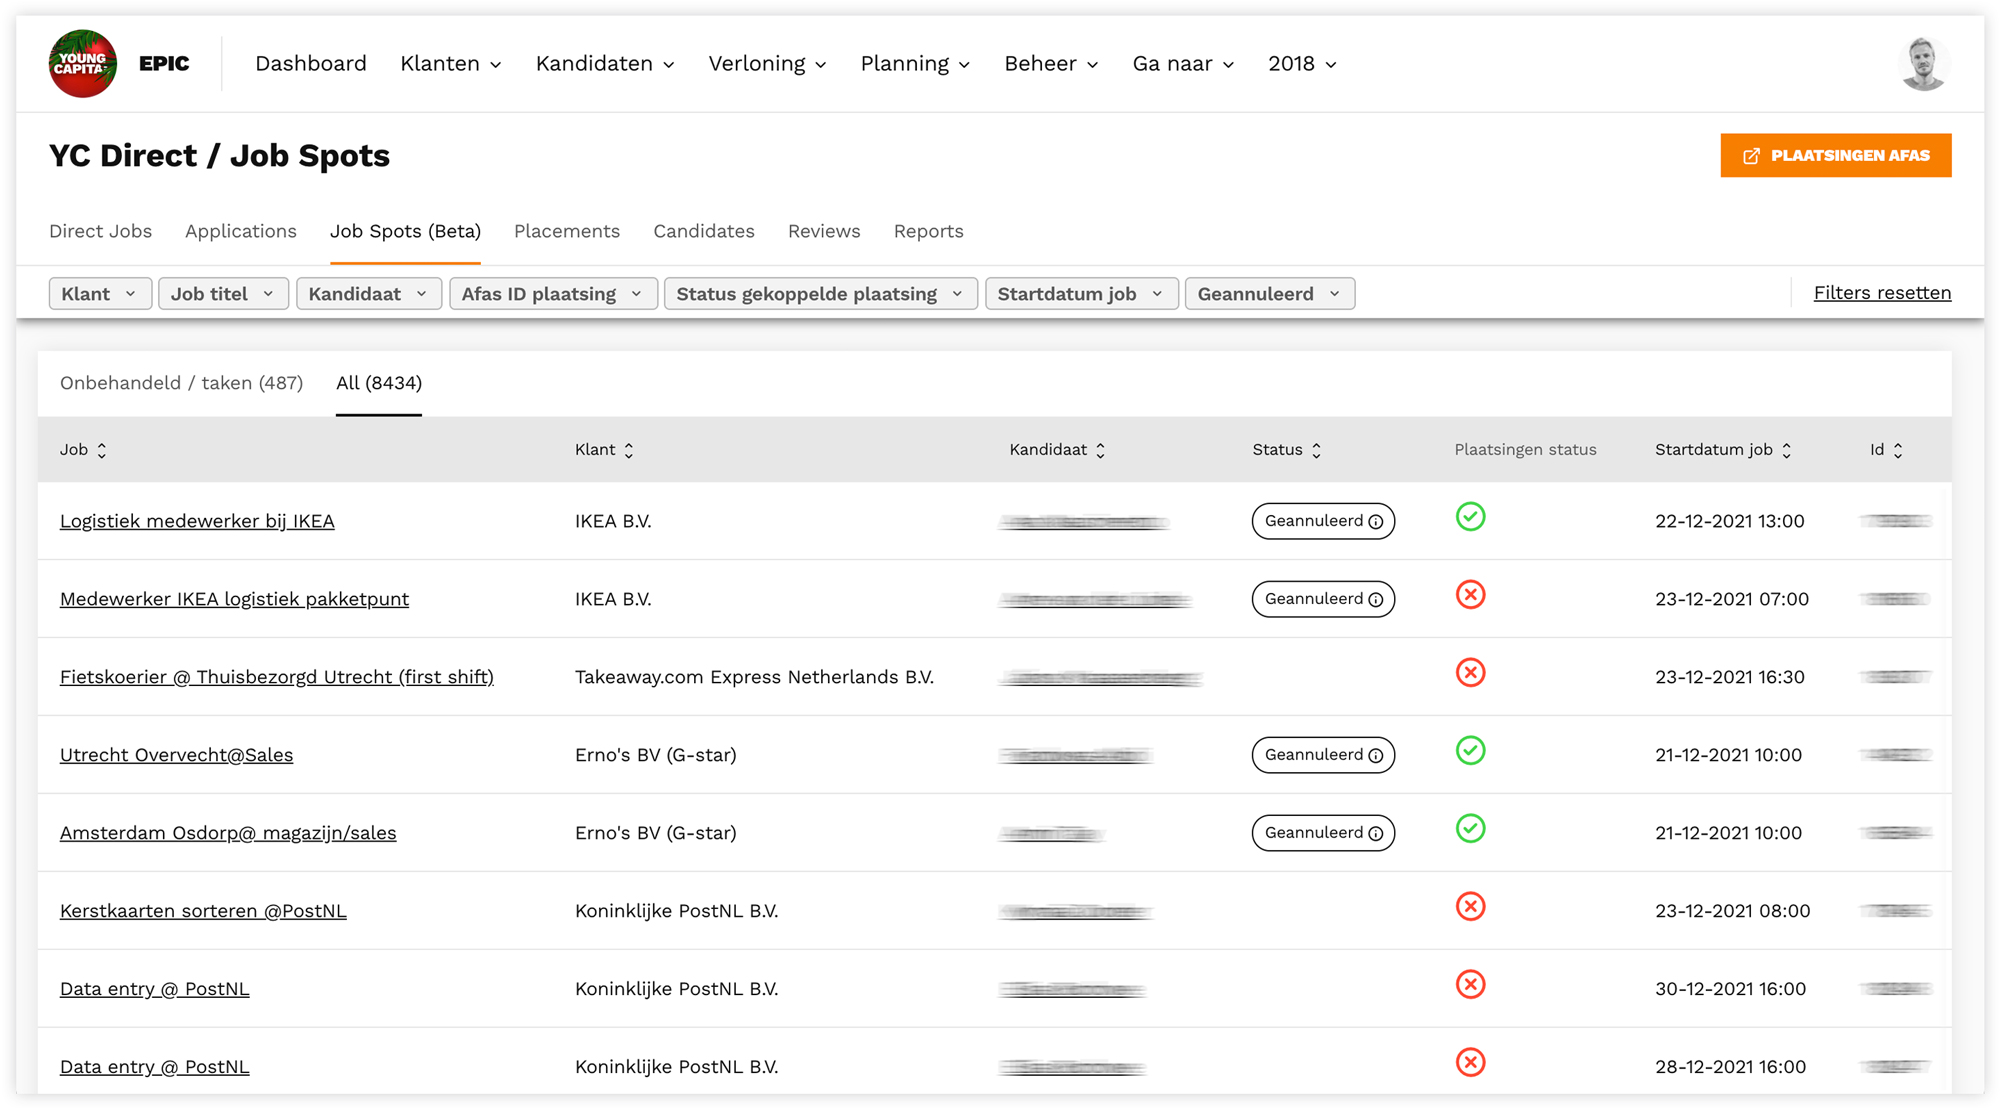Switch to Candidates tab
The width and height of the screenshot is (2000, 1115).
(x=704, y=232)
